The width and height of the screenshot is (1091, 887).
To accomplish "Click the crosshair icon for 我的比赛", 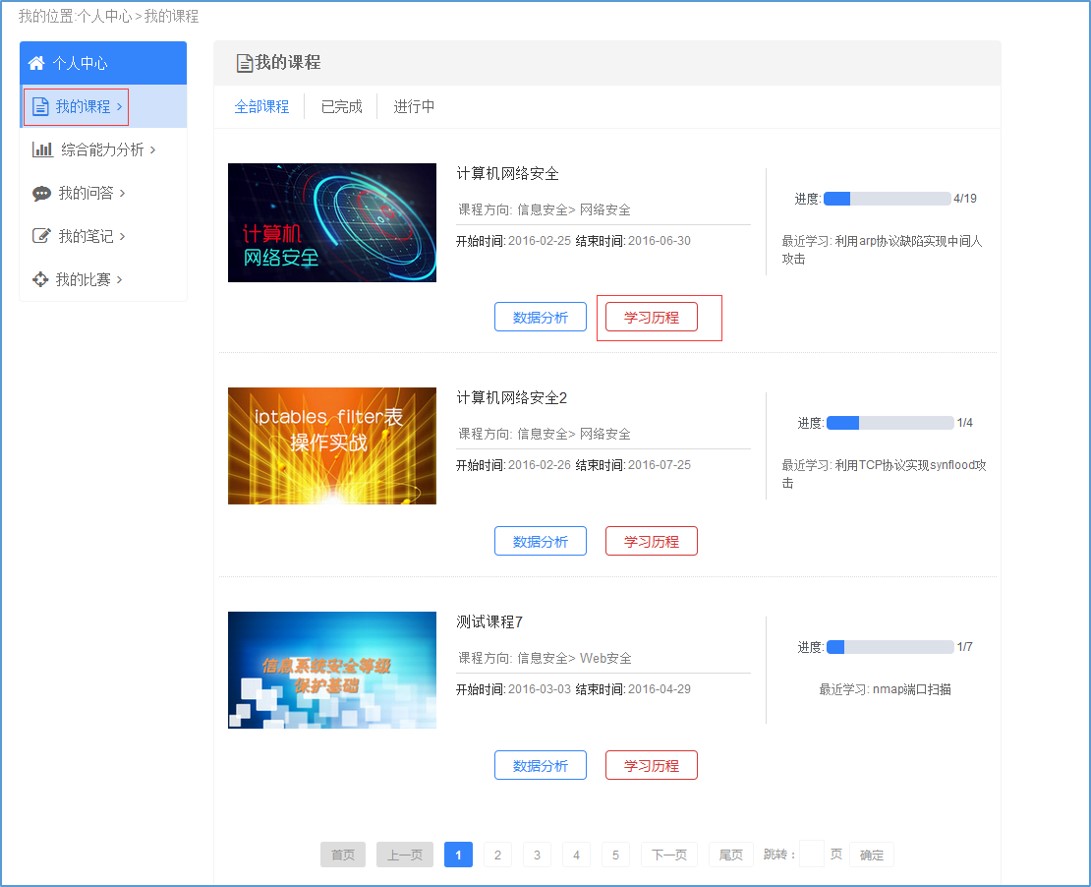I will (40, 279).
